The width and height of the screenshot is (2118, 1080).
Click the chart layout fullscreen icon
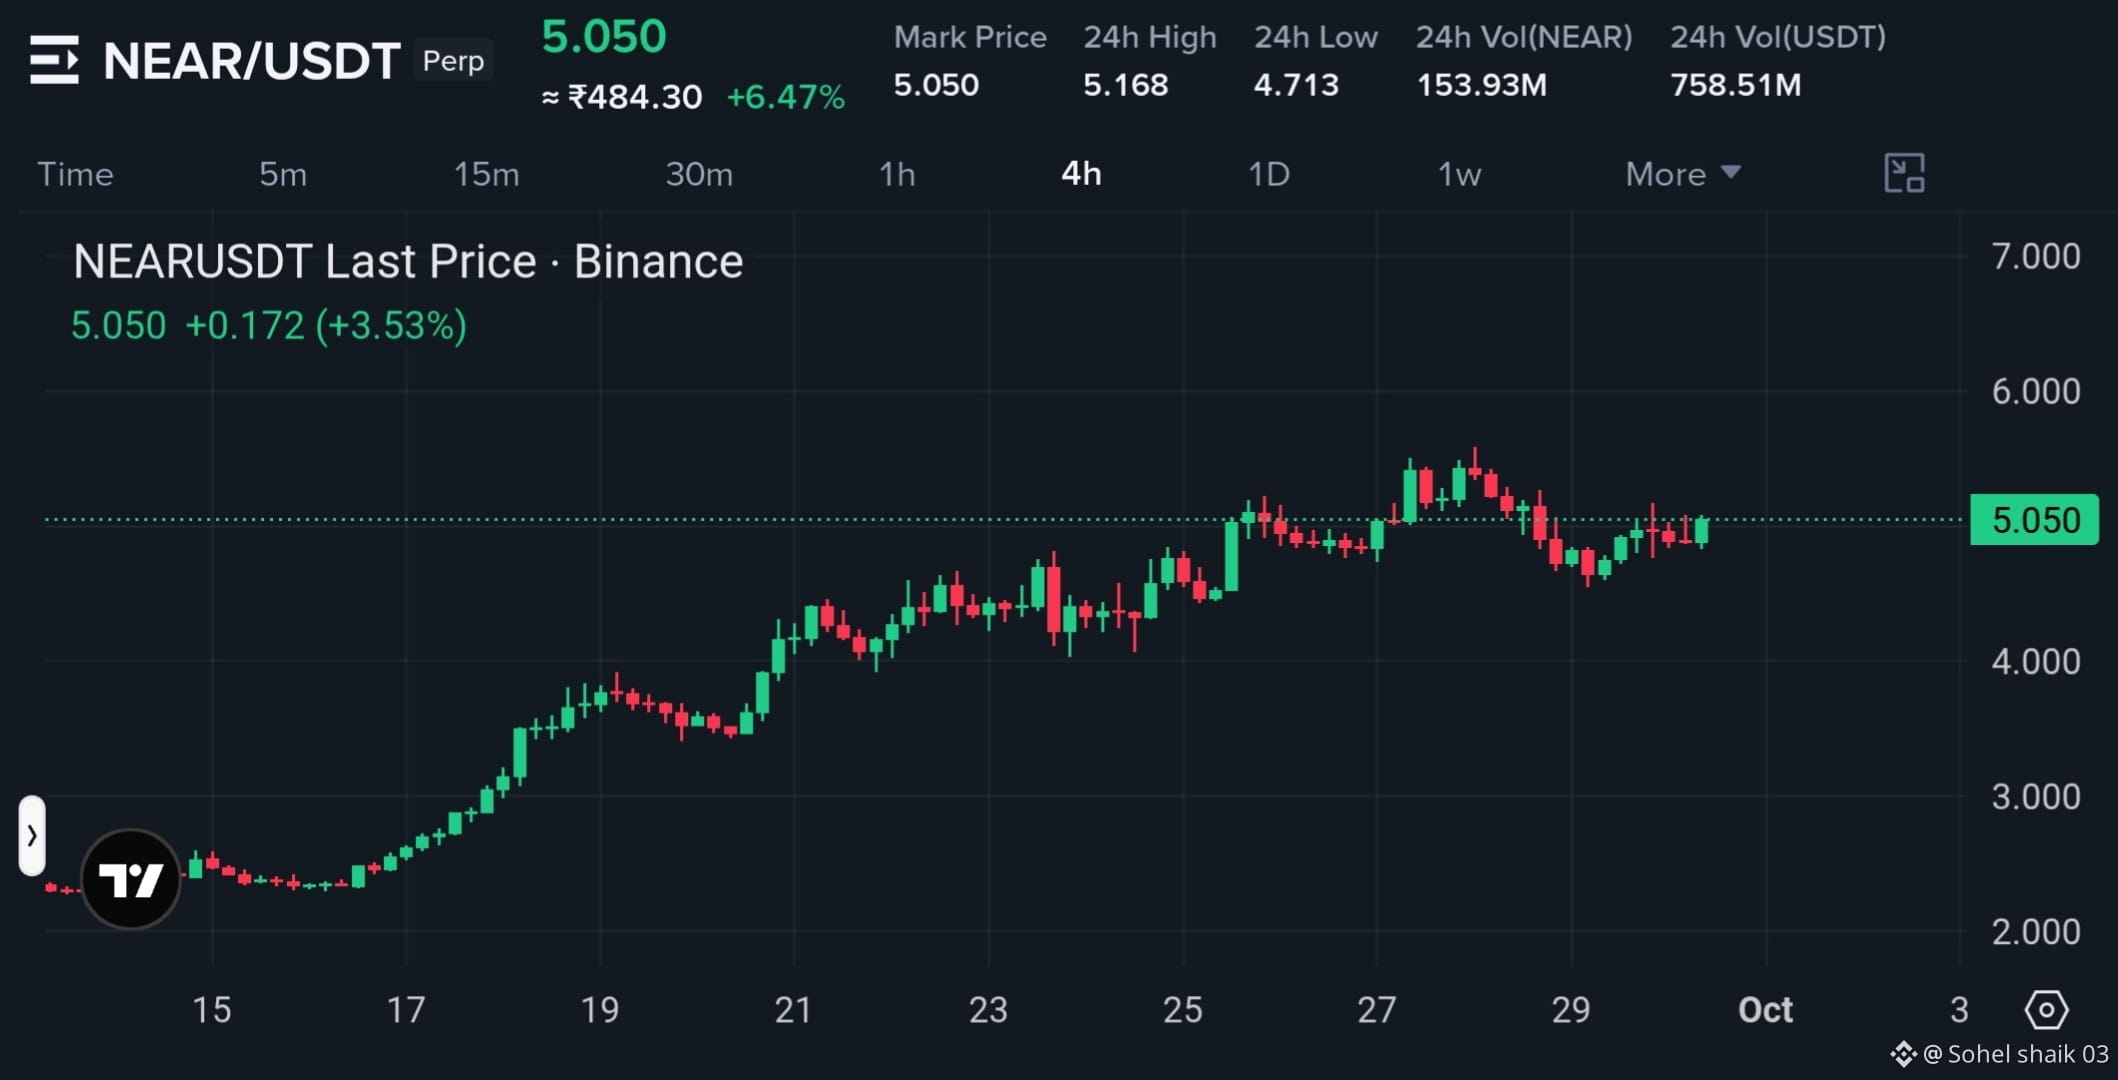tap(1904, 173)
